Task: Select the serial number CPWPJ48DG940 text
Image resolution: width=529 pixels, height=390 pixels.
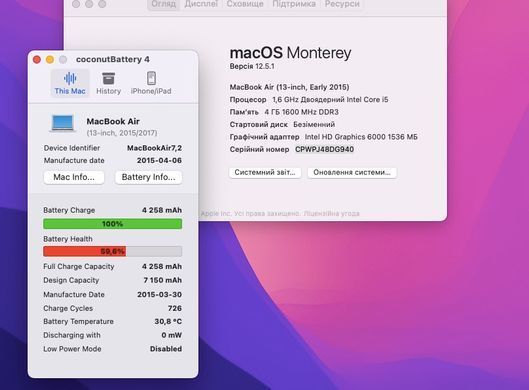Action: point(325,149)
